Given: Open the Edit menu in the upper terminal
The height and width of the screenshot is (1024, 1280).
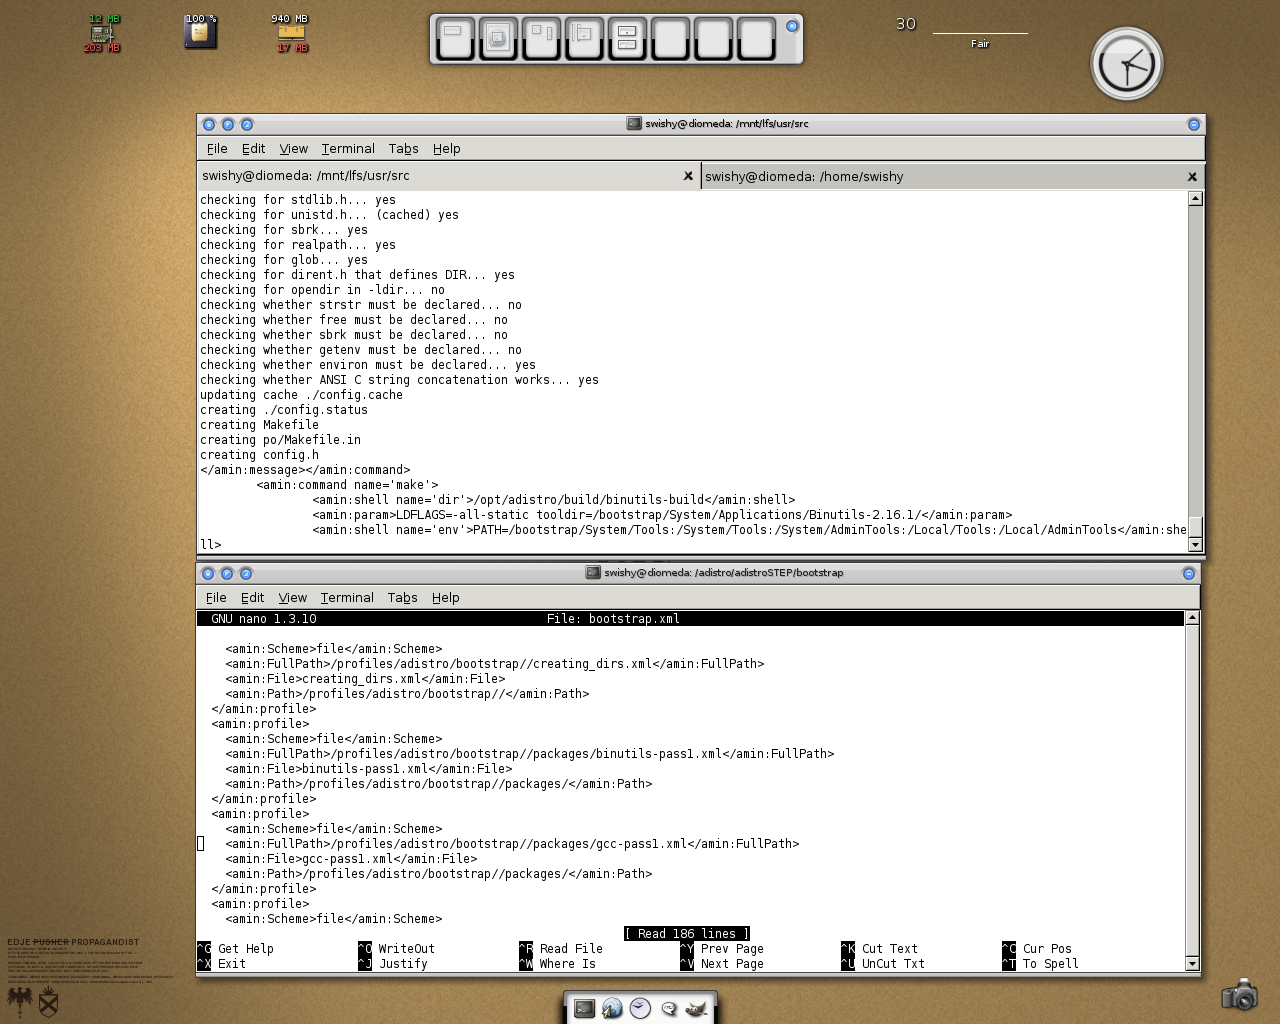Looking at the screenshot, I should click(x=254, y=148).
